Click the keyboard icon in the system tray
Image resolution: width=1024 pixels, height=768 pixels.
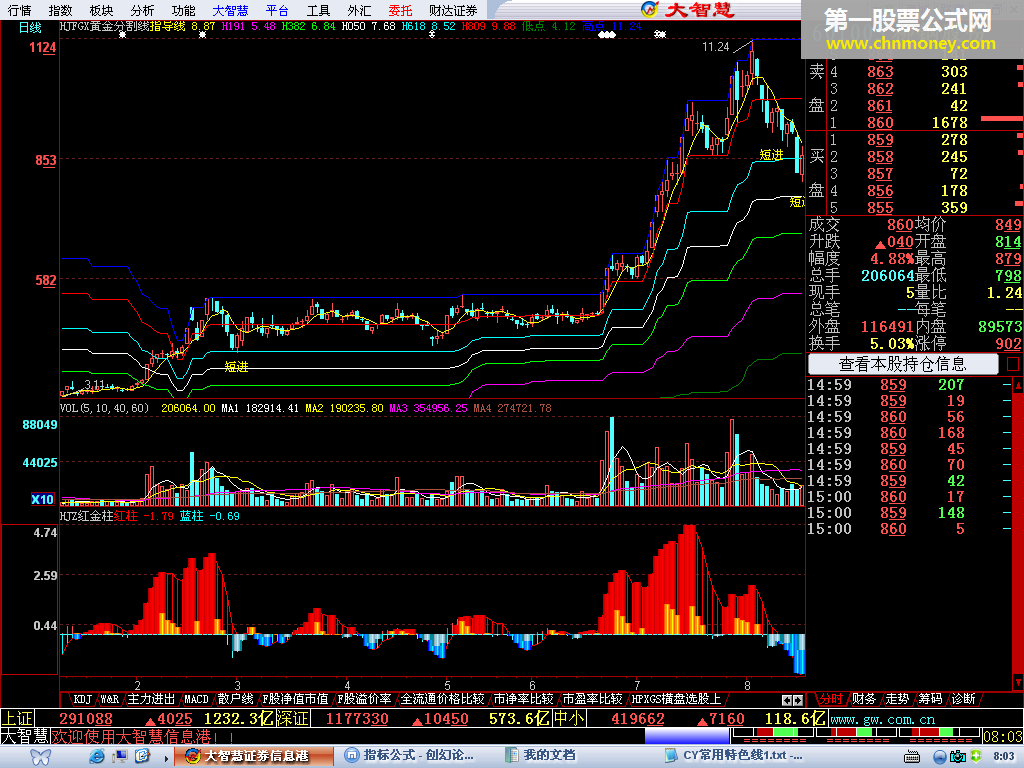coord(912,757)
